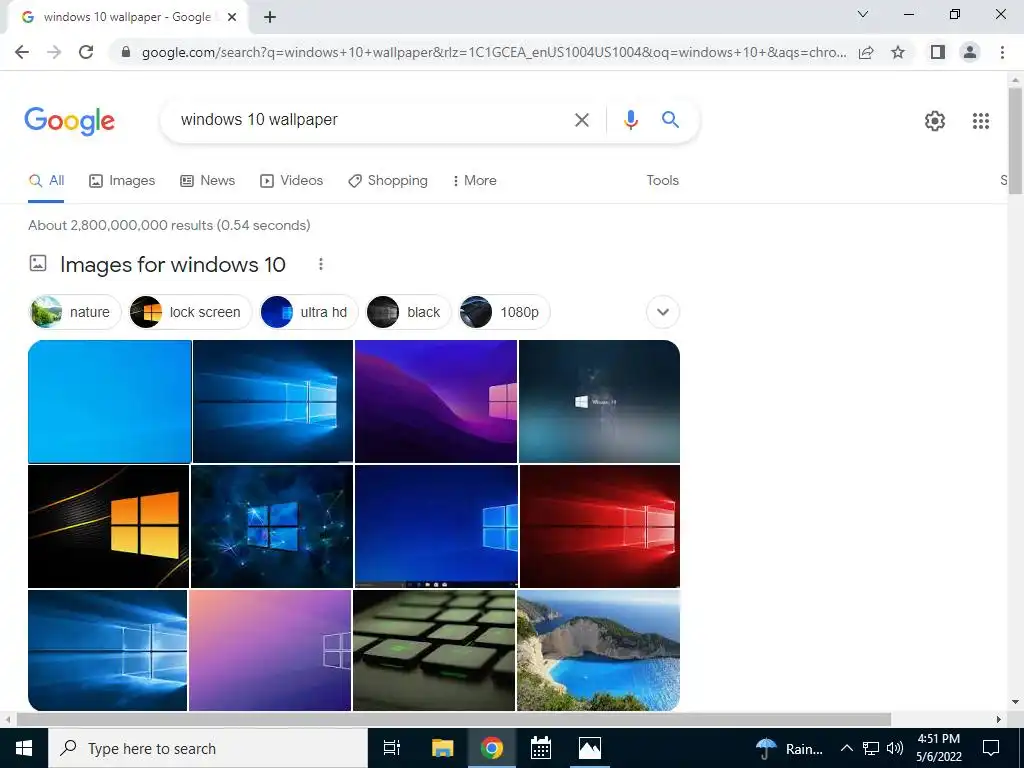
Task: Go back to the previous page
Action: 22,52
